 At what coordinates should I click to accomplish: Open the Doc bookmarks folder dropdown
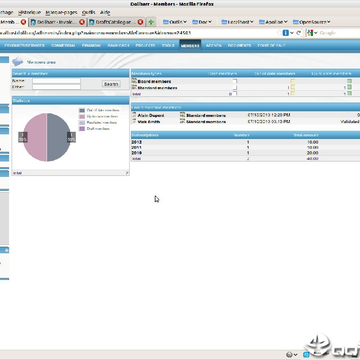[x=202, y=22]
